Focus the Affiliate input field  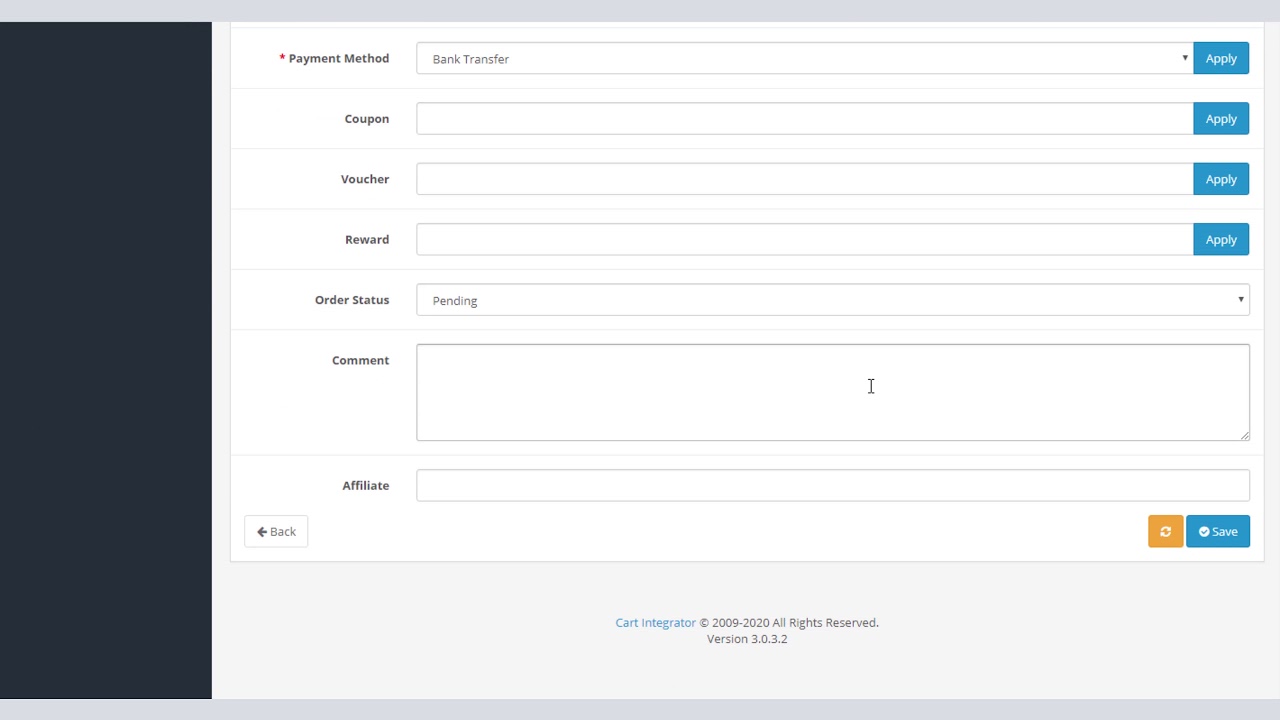click(833, 485)
